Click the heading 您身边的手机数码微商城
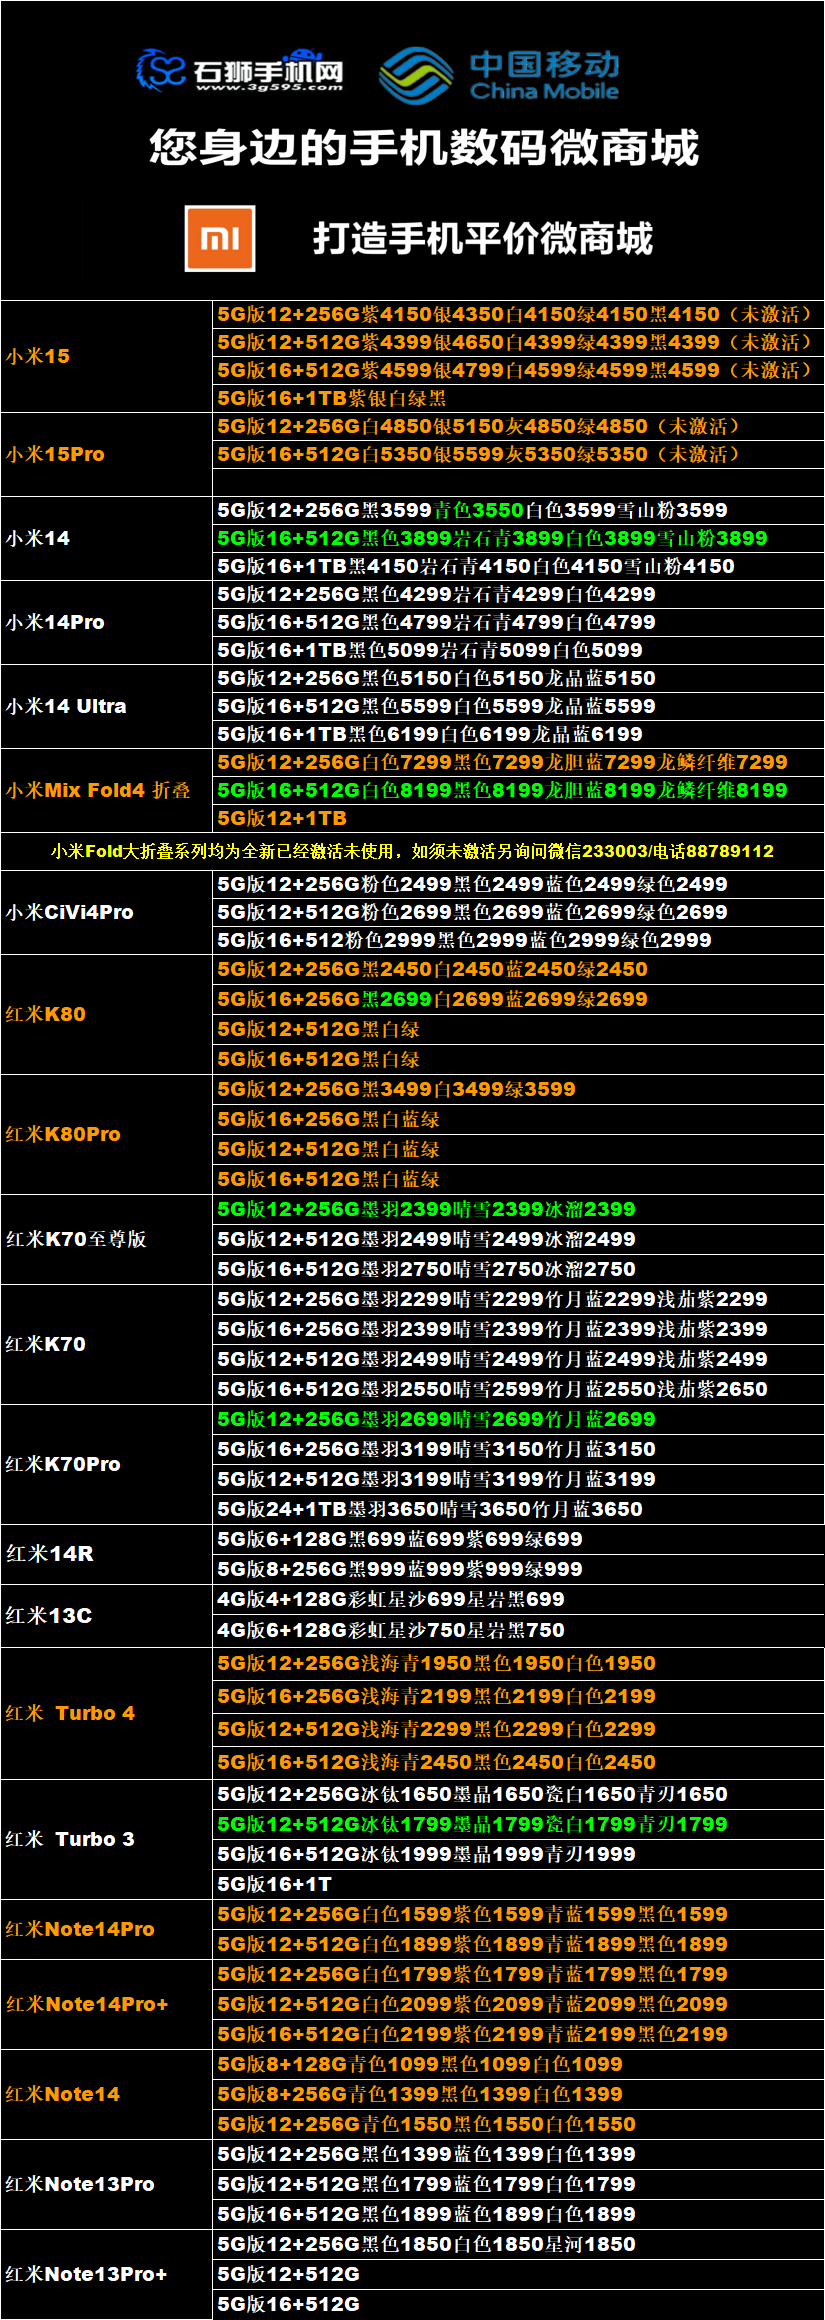This screenshot has height=2320, width=825. [424, 148]
